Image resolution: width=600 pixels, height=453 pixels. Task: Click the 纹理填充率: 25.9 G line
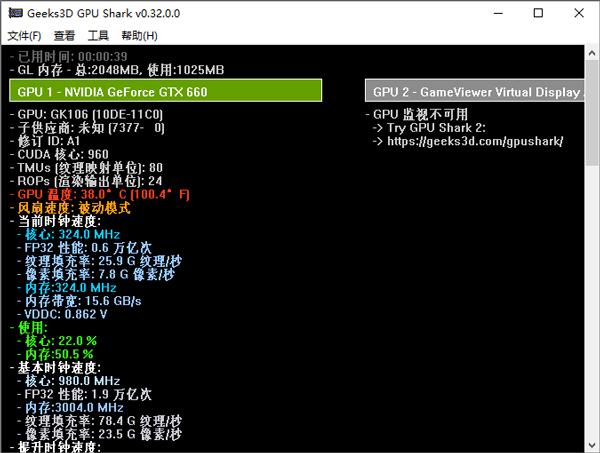click(x=99, y=261)
